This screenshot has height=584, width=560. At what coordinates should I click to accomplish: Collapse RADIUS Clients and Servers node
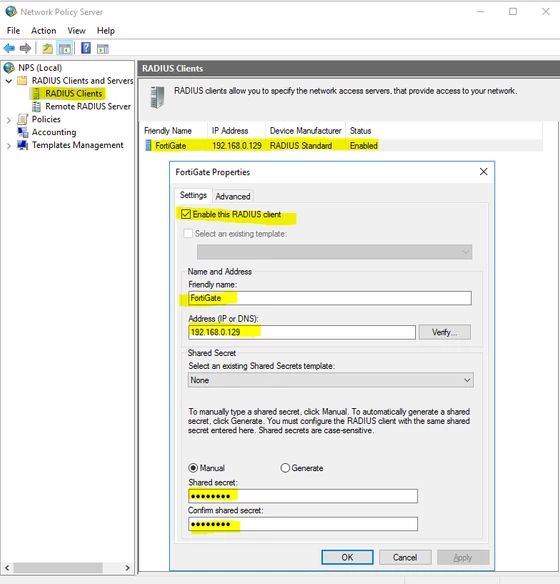[9, 81]
